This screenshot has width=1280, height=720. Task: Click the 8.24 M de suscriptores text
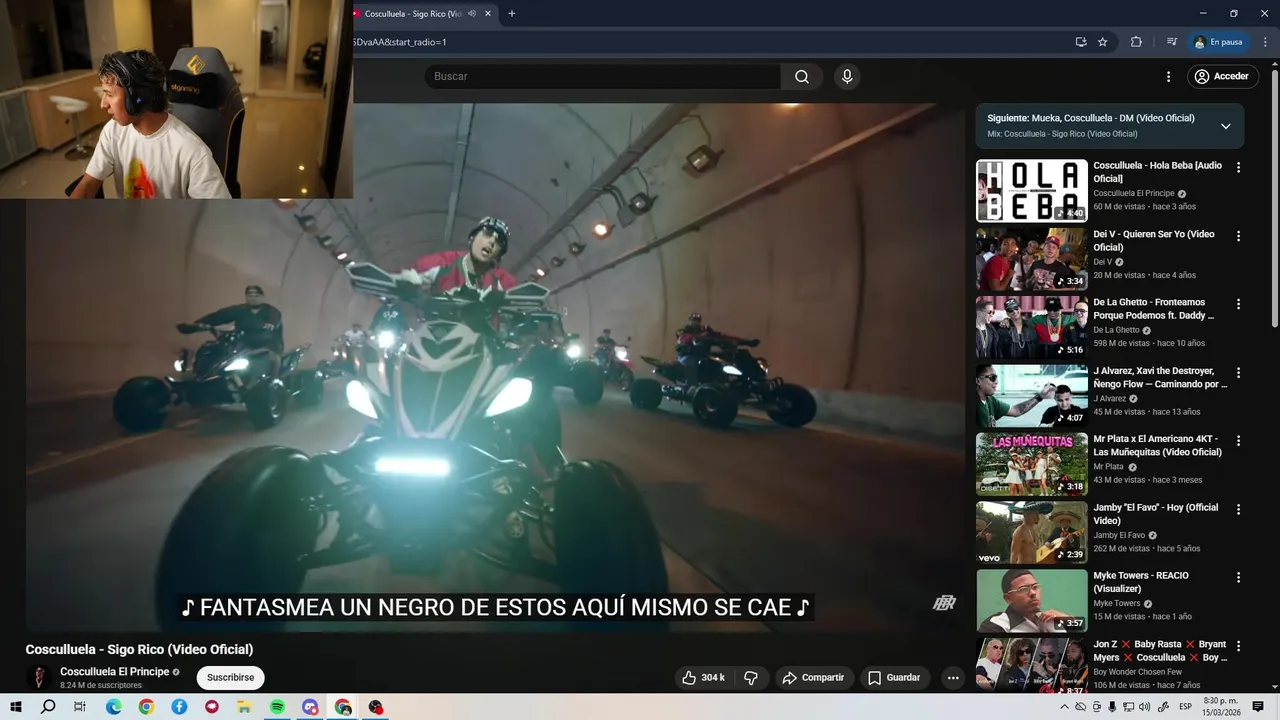point(101,685)
